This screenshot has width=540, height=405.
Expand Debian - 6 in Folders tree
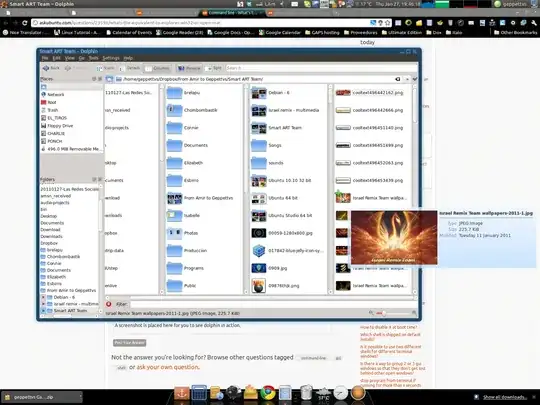(x=43, y=297)
